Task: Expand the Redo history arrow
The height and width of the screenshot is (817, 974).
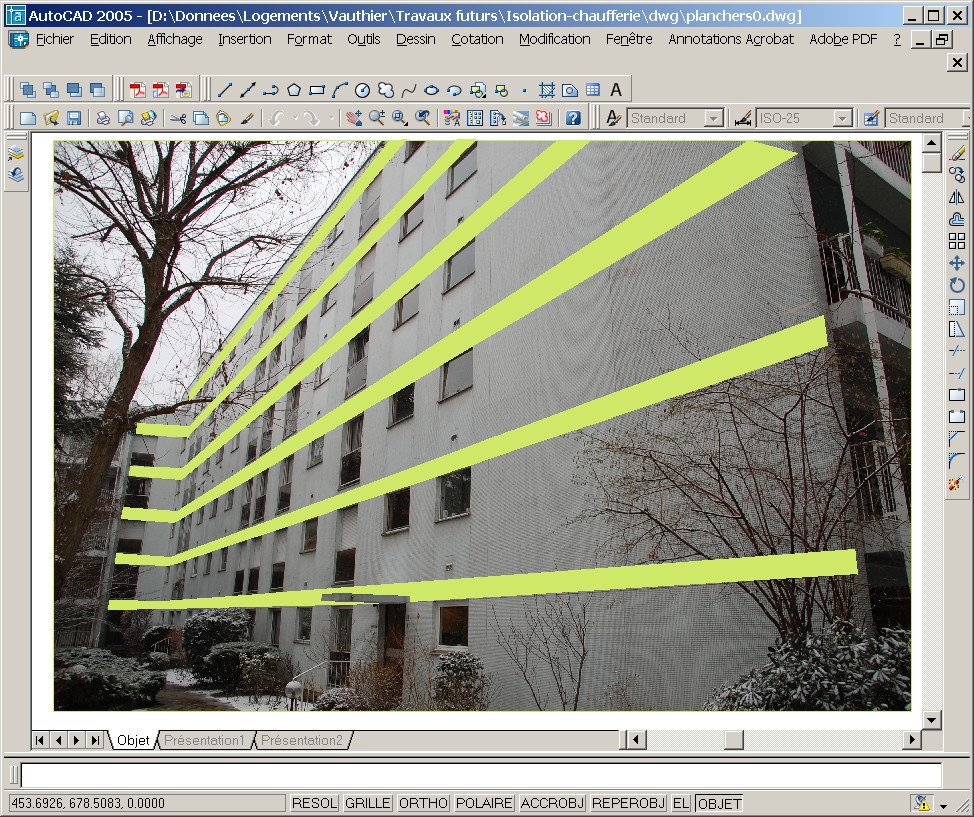Action: [332, 118]
